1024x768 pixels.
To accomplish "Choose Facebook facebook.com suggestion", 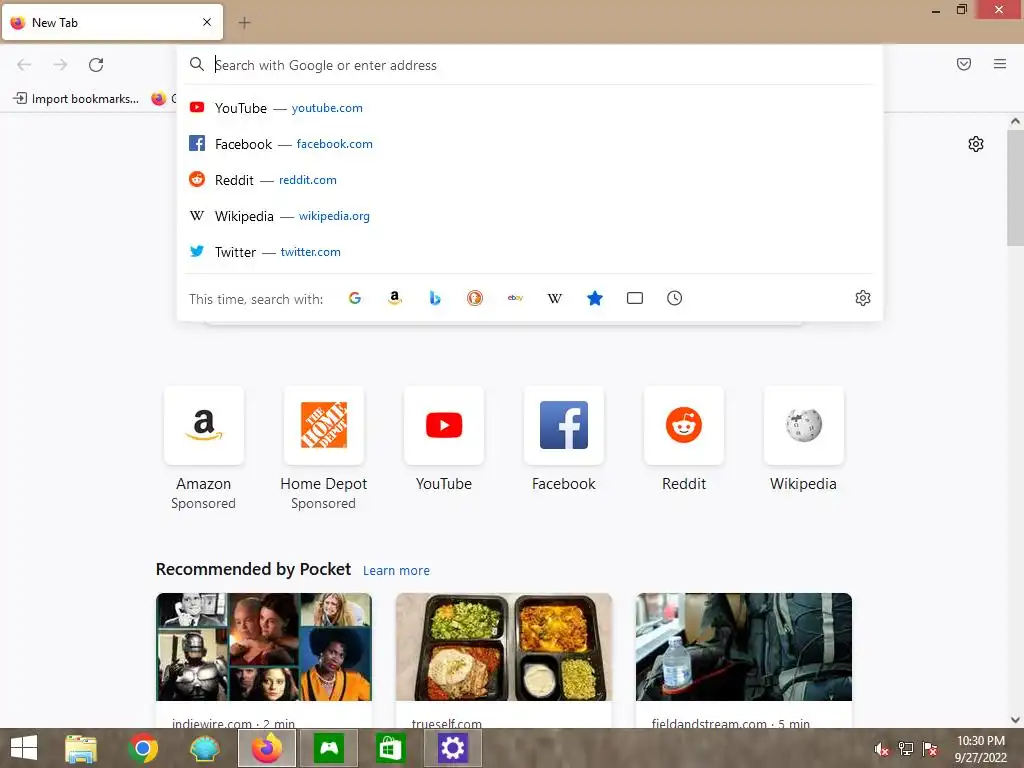I will coord(530,144).
